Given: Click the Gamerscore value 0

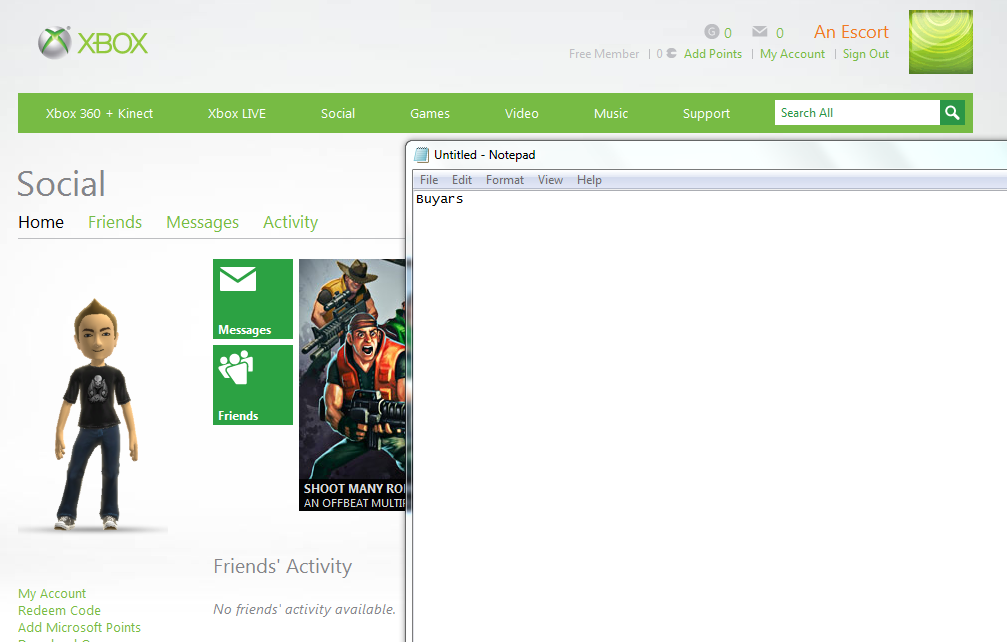Looking at the screenshot, I should (728, 33).
